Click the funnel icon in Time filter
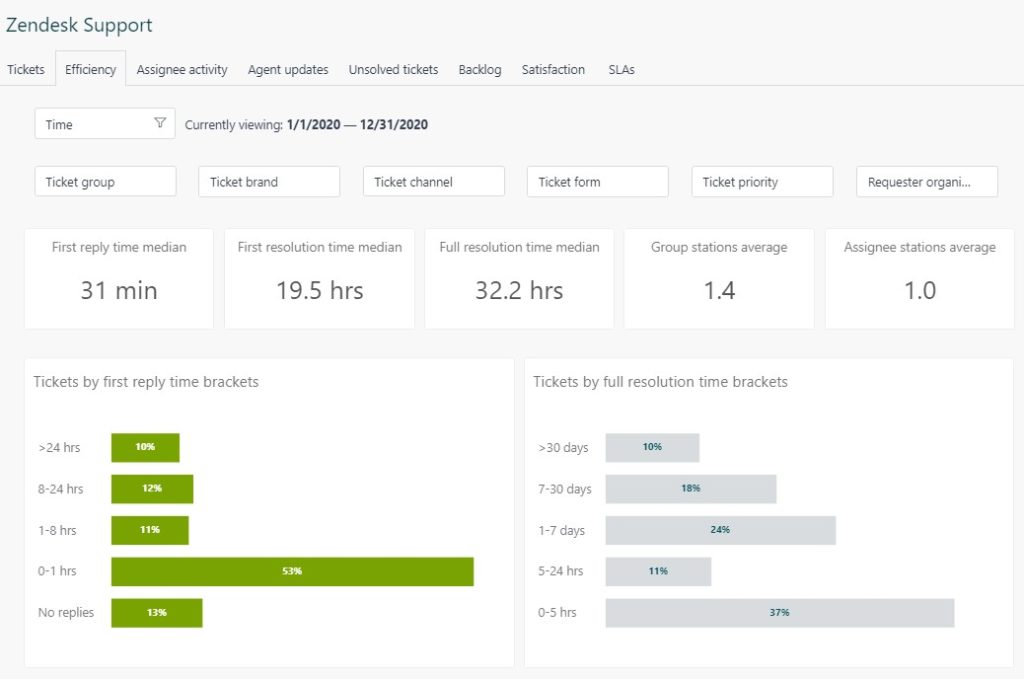The width and height of the screenshot is (1024, 679). 160,123
